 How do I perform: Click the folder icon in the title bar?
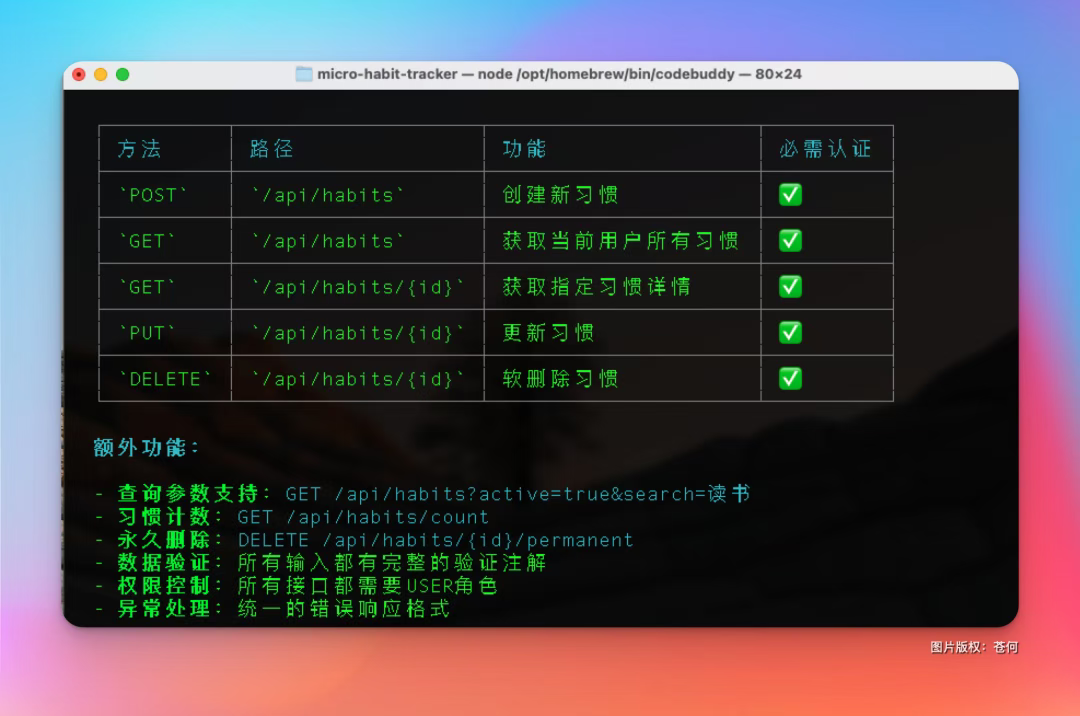(304, 74)
